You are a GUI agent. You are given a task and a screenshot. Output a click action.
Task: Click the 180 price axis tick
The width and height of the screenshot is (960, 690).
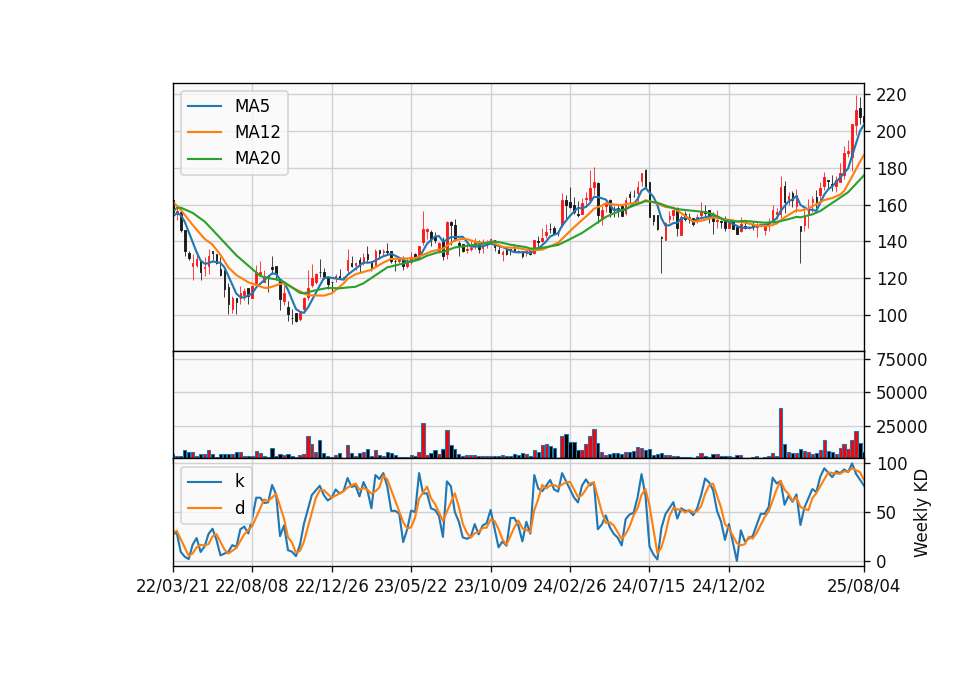[891, 168]
